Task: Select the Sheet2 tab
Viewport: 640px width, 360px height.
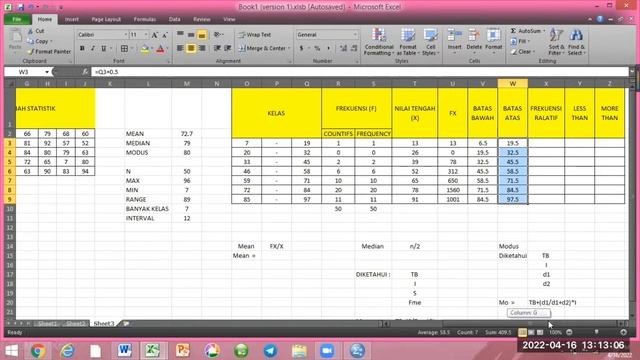Action: click(76, 324)
